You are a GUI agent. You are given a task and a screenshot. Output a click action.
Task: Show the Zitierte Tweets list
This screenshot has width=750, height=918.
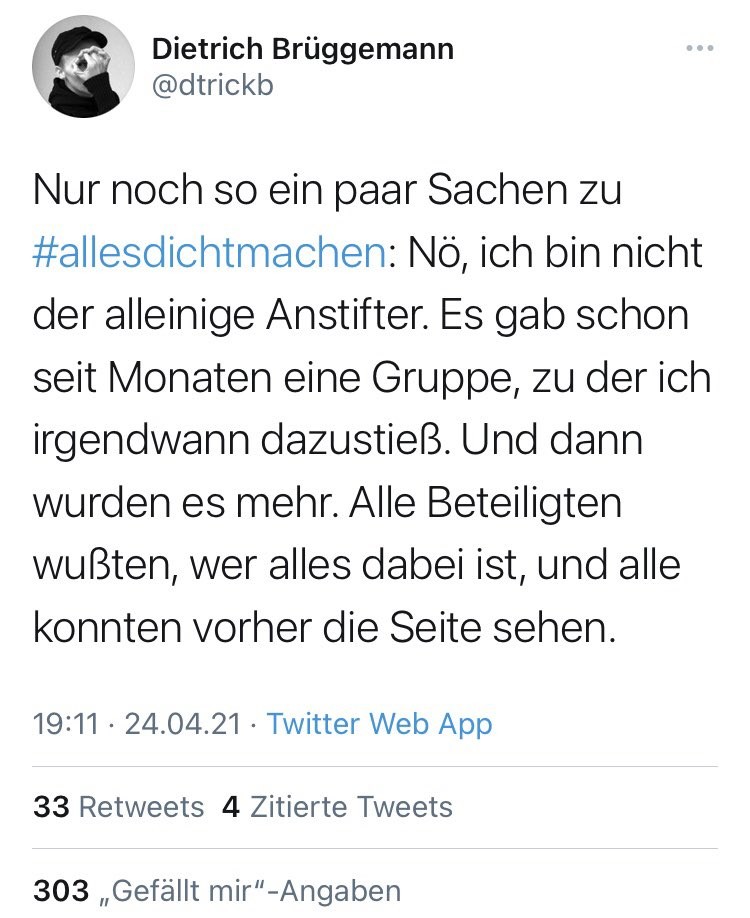[x=351, y=807]
